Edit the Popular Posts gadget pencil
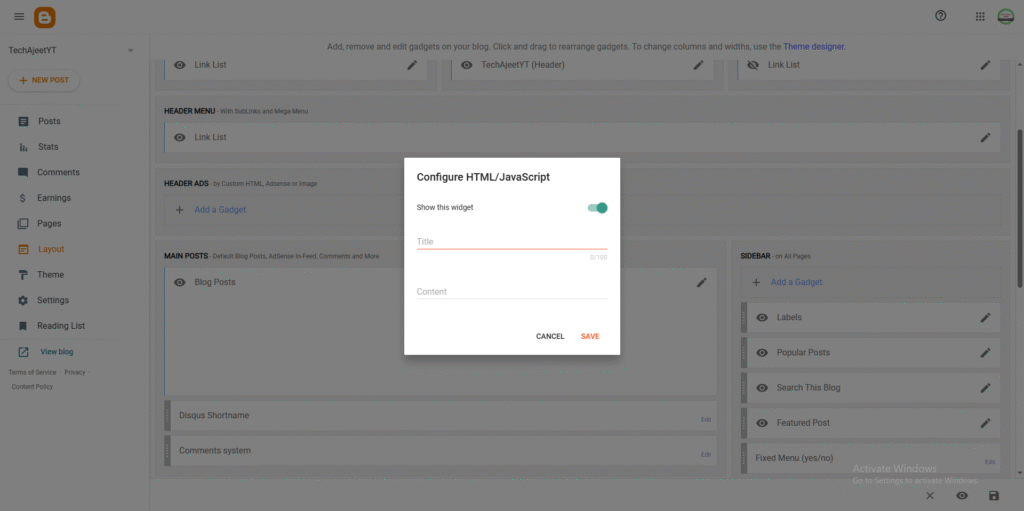The width and height of the screenshot is (1024, 511). [985, 352]
